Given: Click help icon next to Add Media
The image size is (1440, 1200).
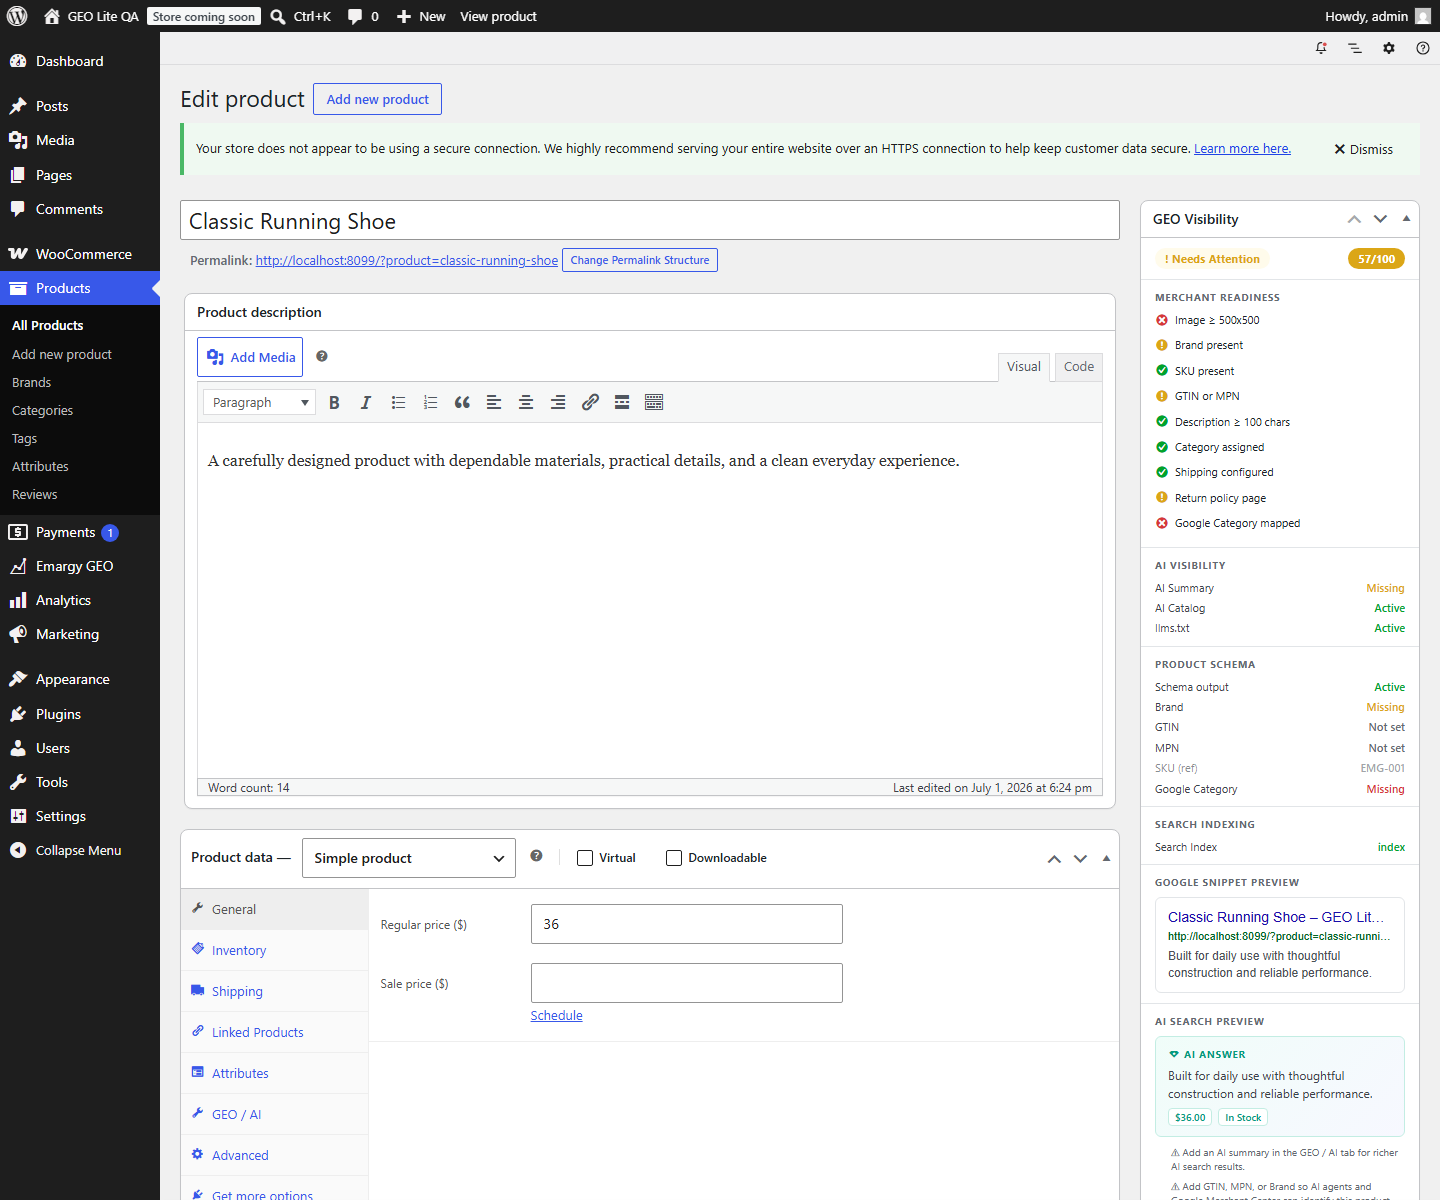Looking at the screenshot, I should click(x=322, y=356).
